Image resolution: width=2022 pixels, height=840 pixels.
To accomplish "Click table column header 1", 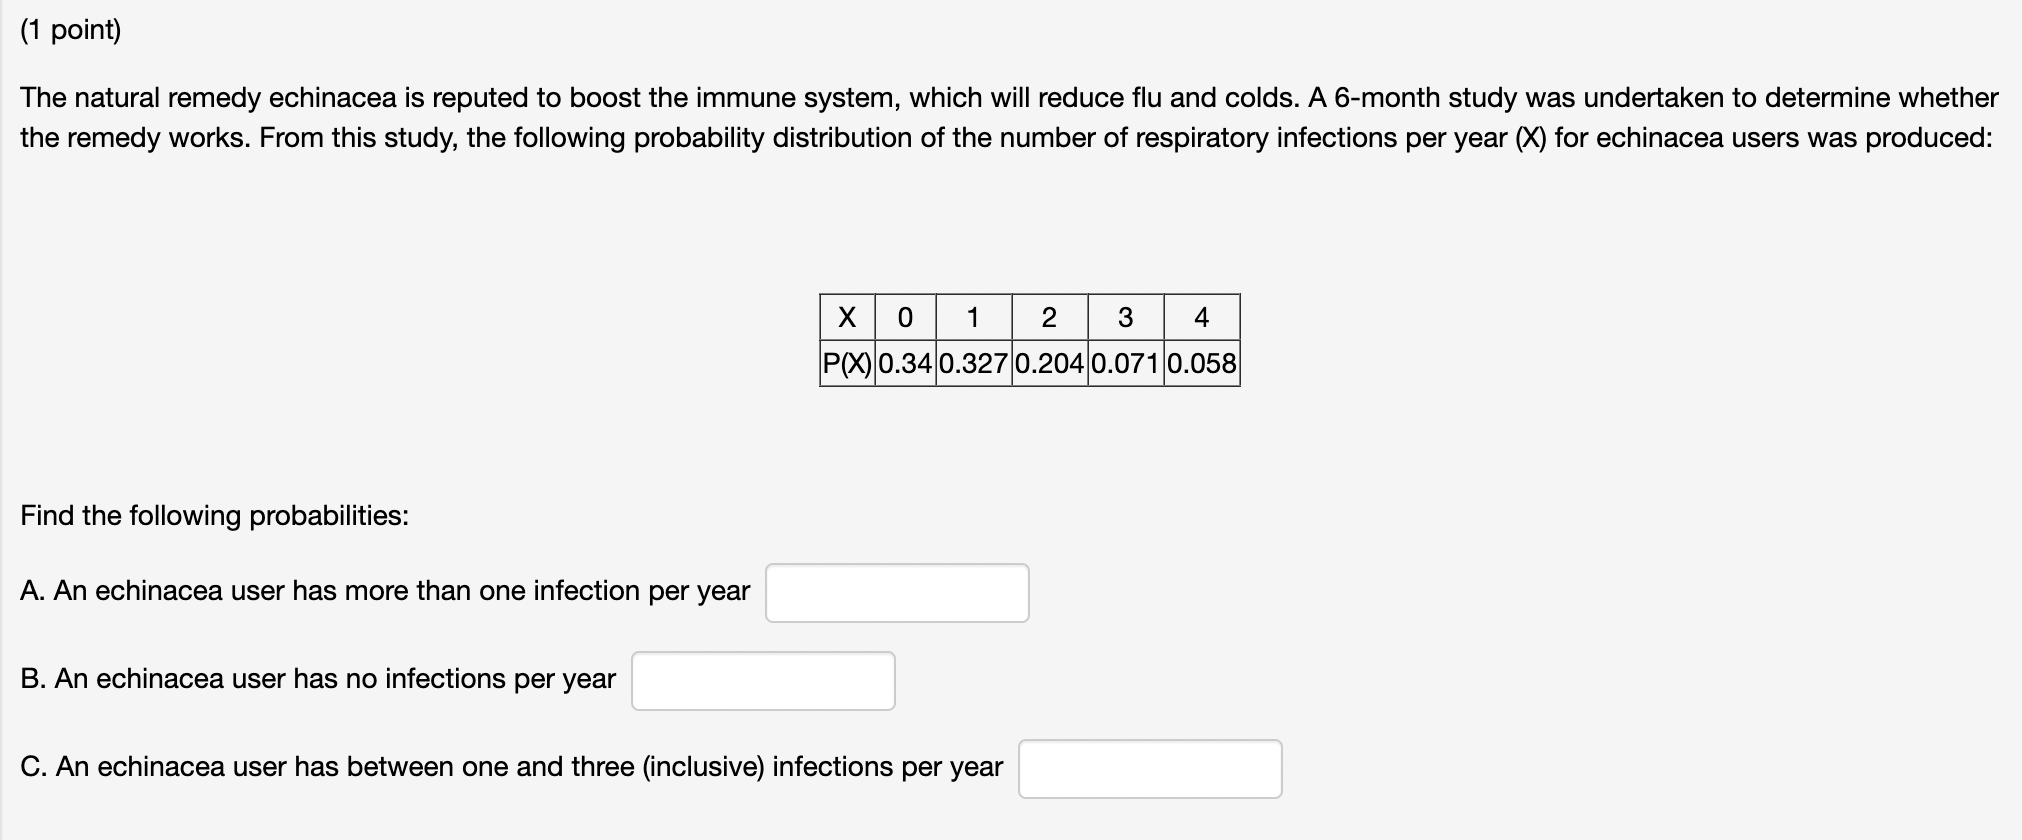I will click(x=974, y=318).
